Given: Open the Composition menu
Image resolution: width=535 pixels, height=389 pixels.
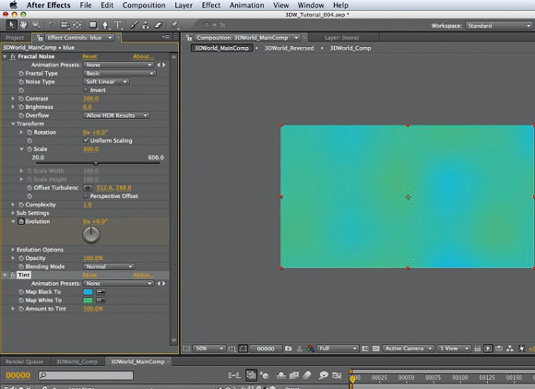Looking at the screenshot, I should click(144, 5).
